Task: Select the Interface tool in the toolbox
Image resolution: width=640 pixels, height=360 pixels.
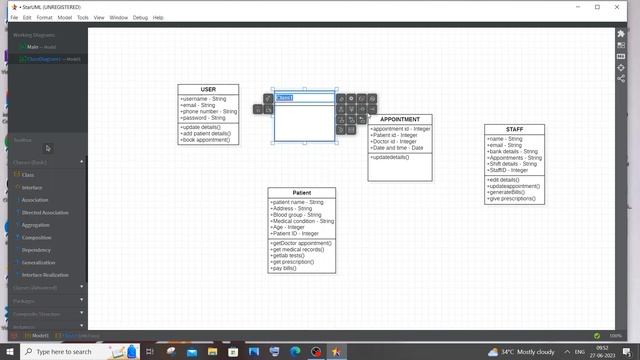Action: click(x=31, y=187)
